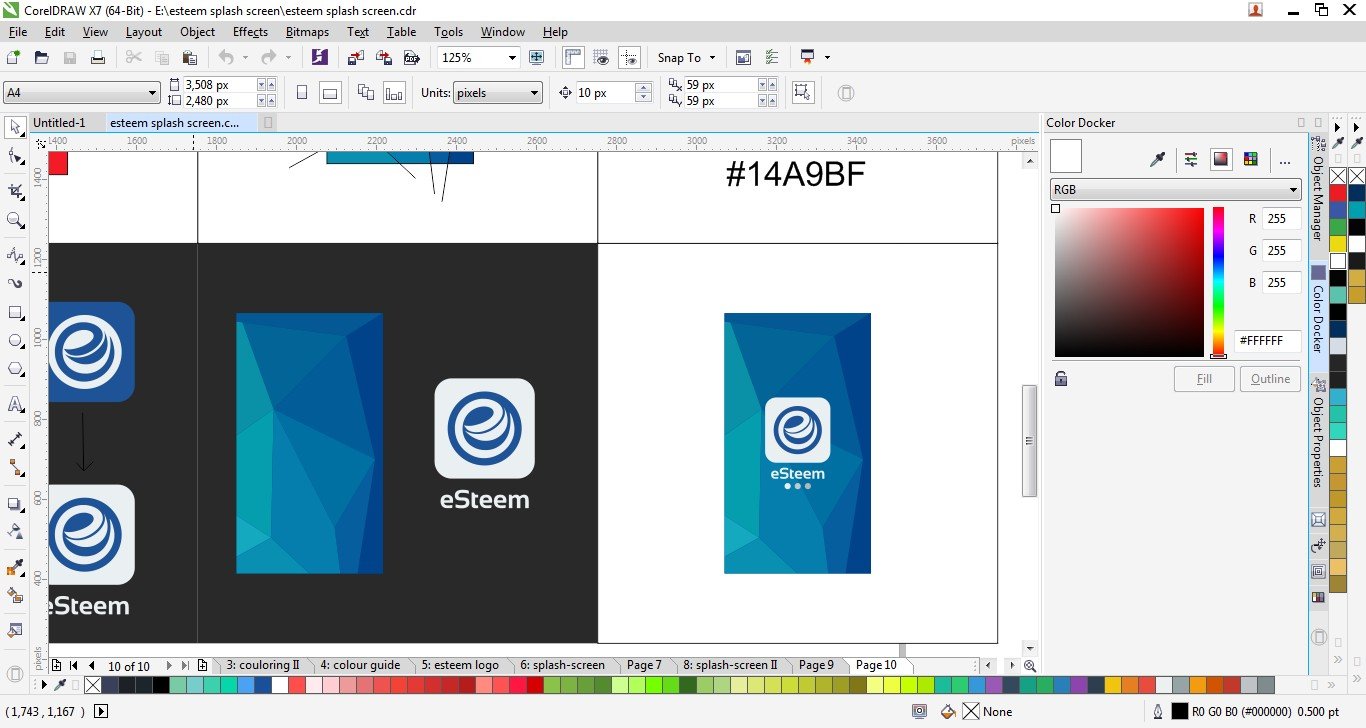Open Color Docker more options ellipsis
The image size is (1366, 728).
point(1285,159)
